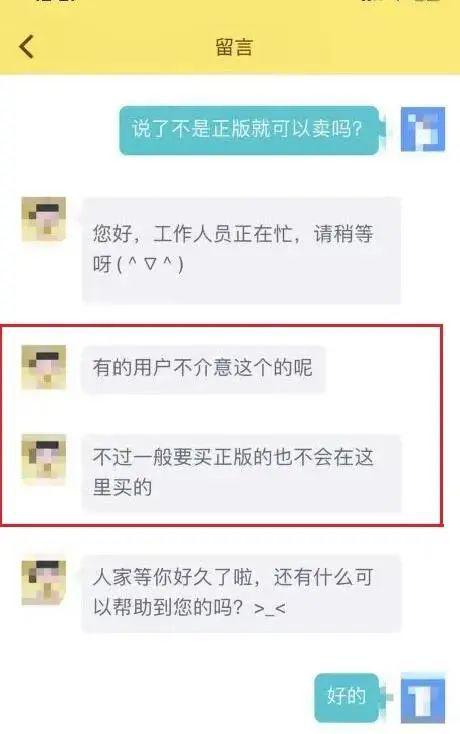Tap the 留言 page title
The height and width of the screenshot is (734, 460).
tap(234, 47)
